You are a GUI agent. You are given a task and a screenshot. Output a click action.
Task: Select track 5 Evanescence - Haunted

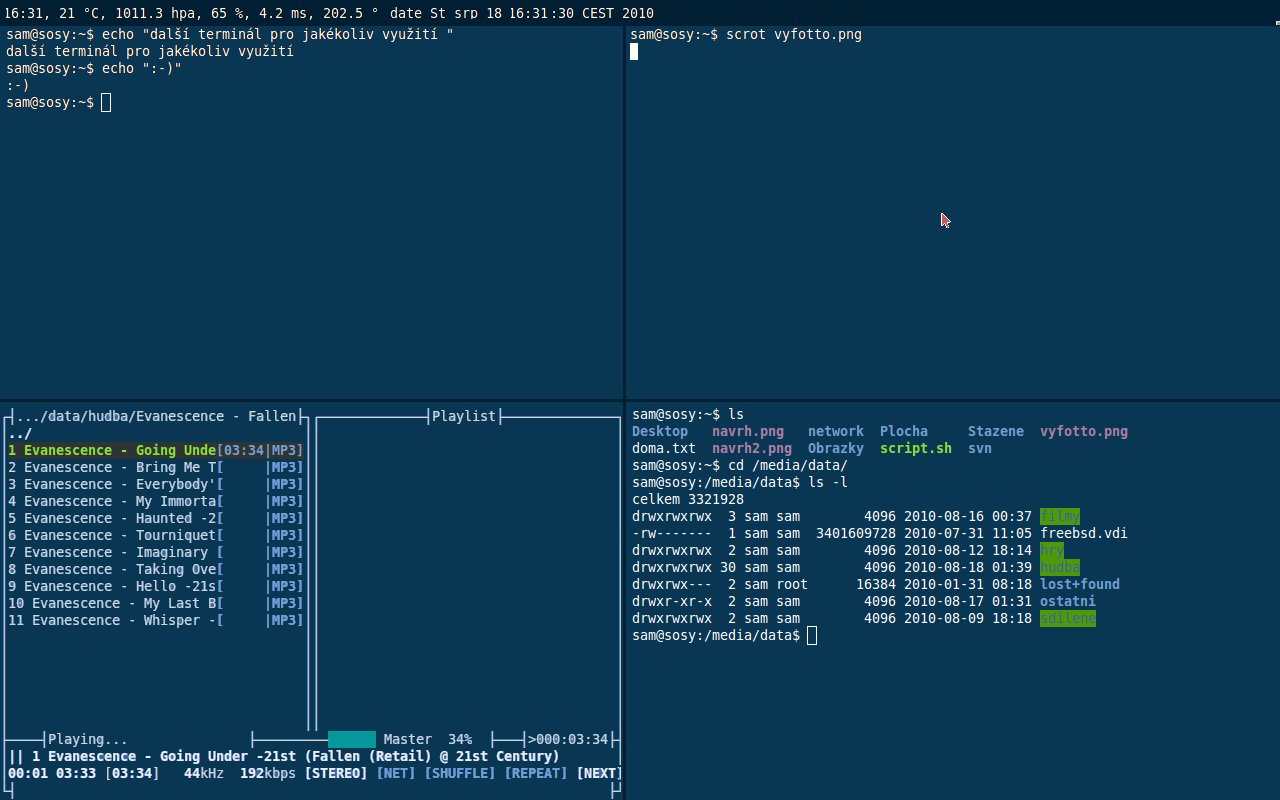(155, 518)
